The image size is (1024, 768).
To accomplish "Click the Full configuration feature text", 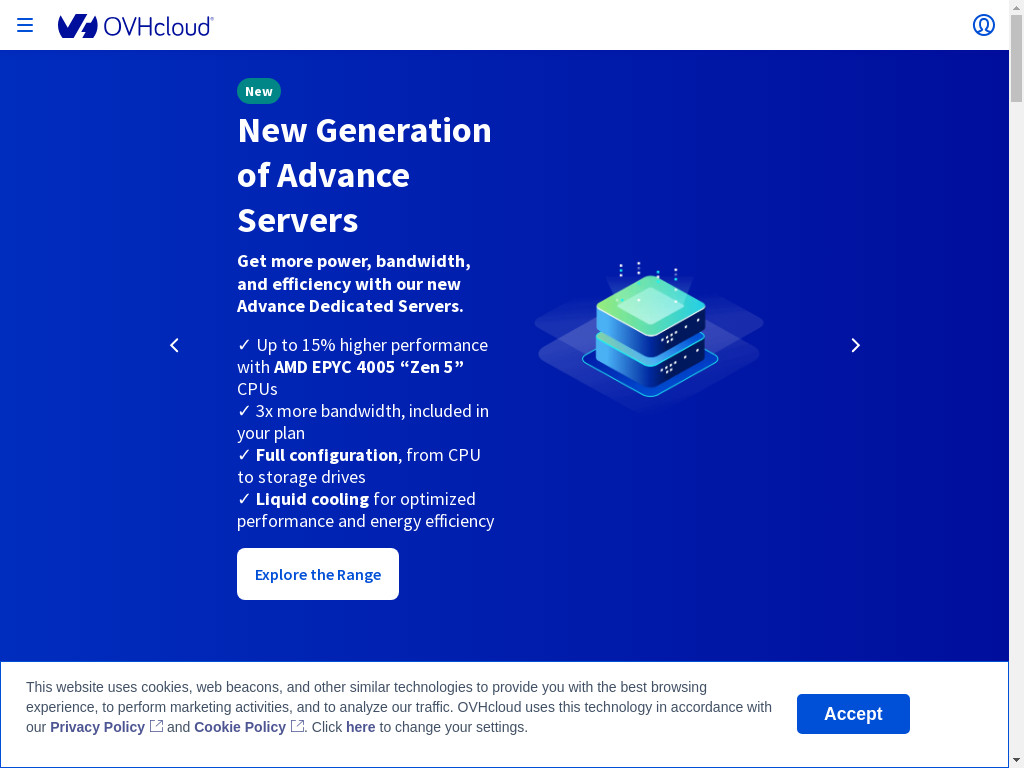I will point(326,455).
